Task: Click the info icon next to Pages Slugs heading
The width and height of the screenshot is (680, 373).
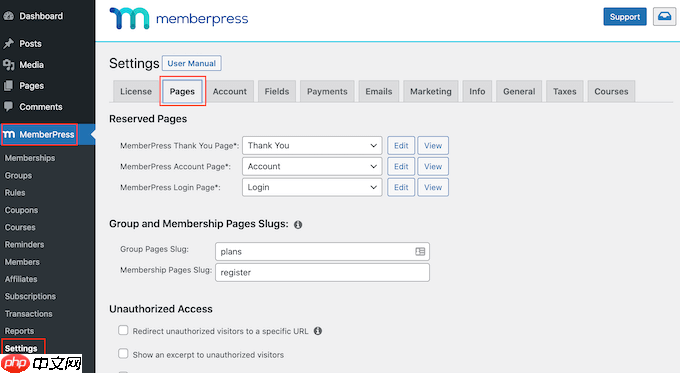Action: click(298, 225)
